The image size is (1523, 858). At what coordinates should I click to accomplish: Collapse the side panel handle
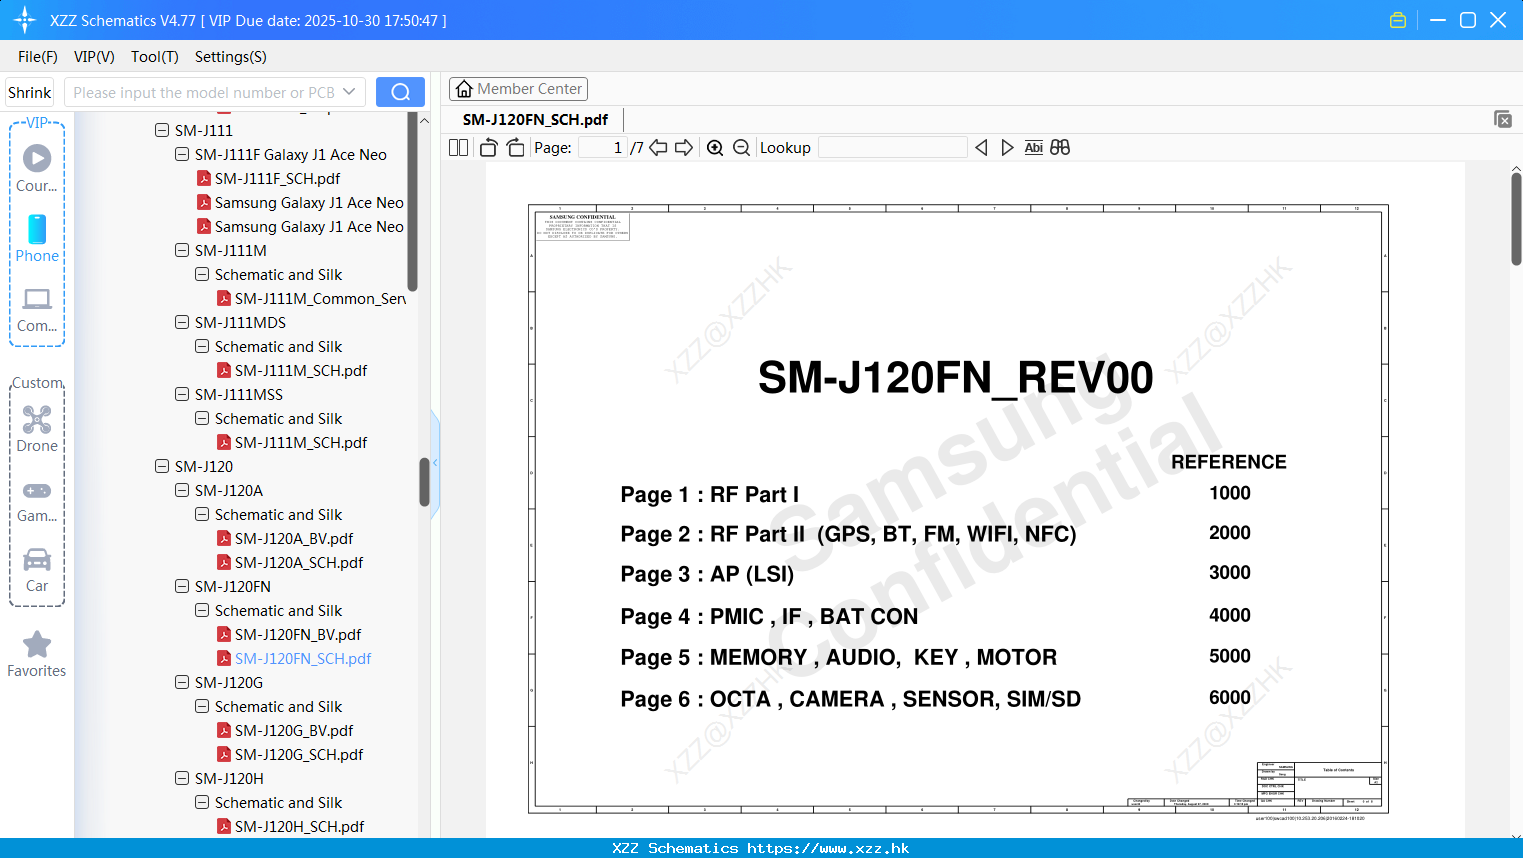pyautogui.click(x=435, y=462)
